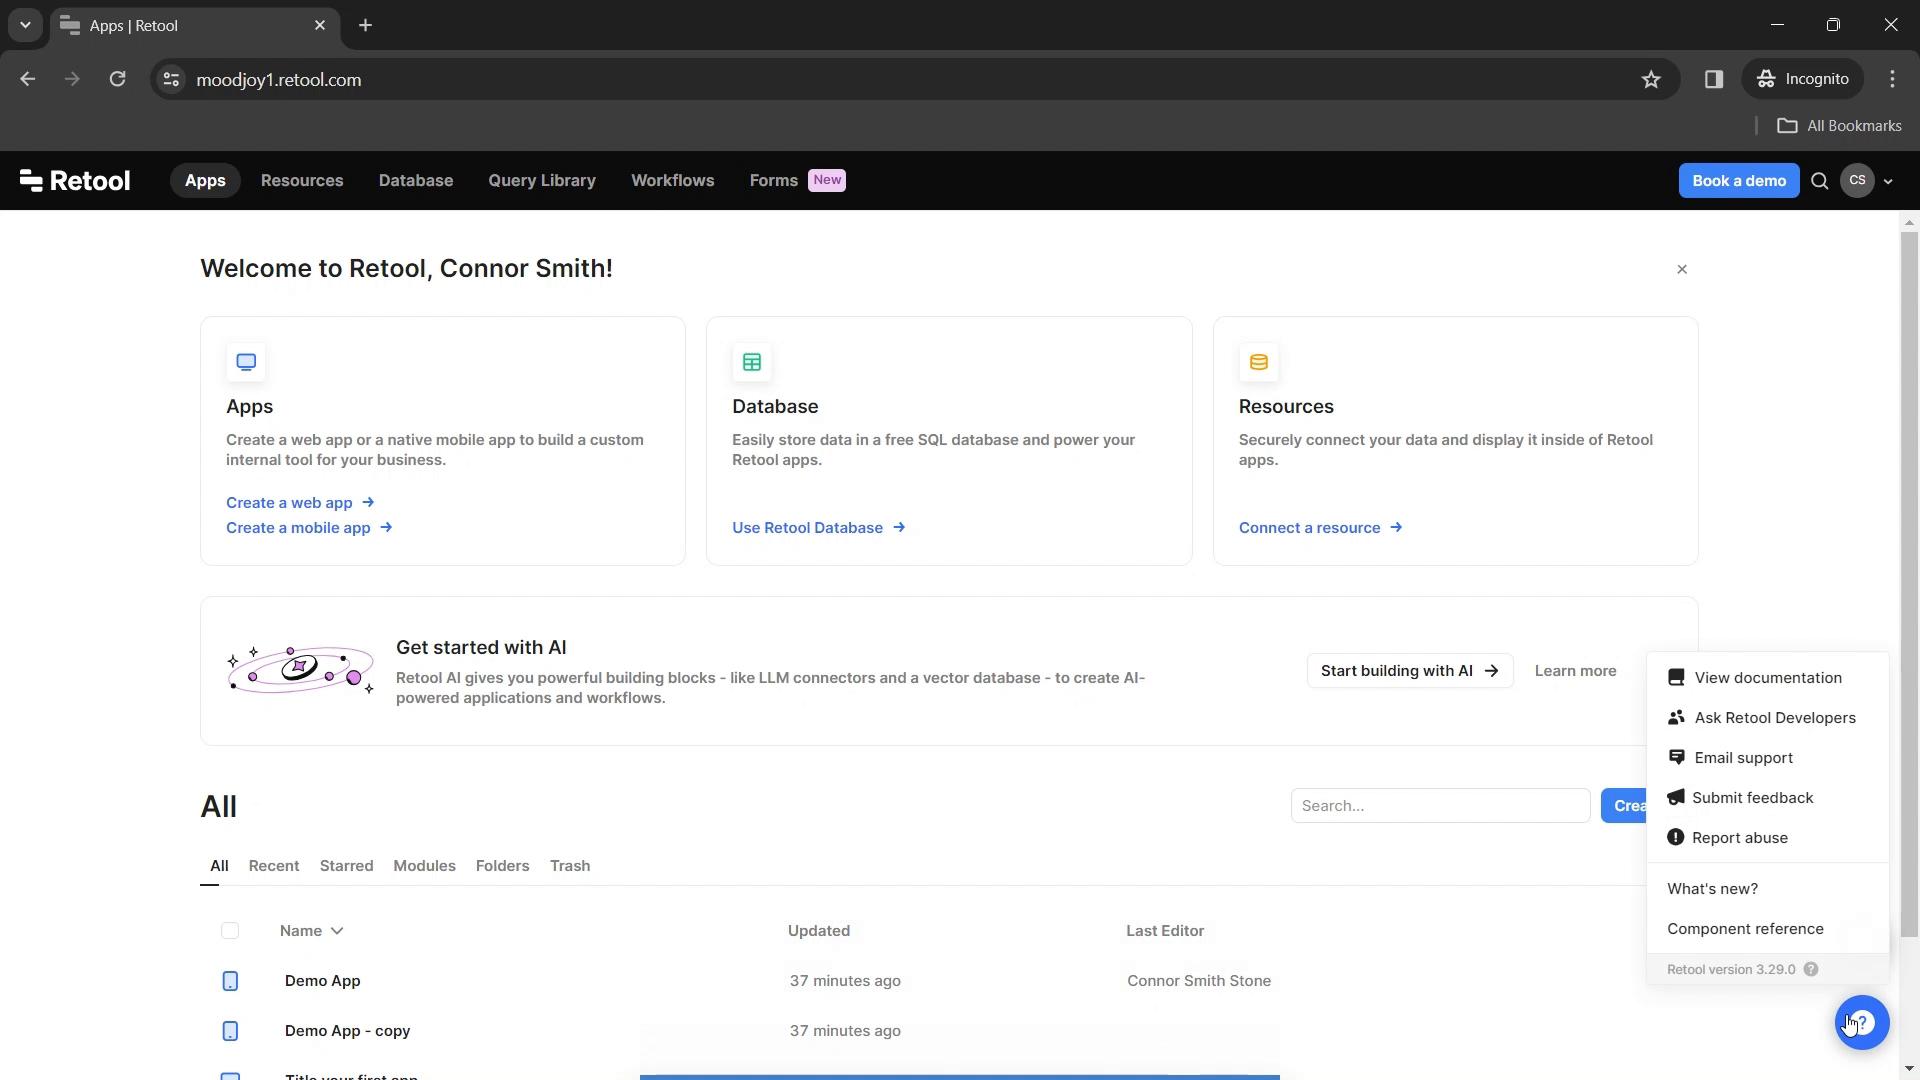The height and width of the screenshot is (1080, 1920).
Task: Open the browser tab dropdown arrow
Action: tap(24, 24)
